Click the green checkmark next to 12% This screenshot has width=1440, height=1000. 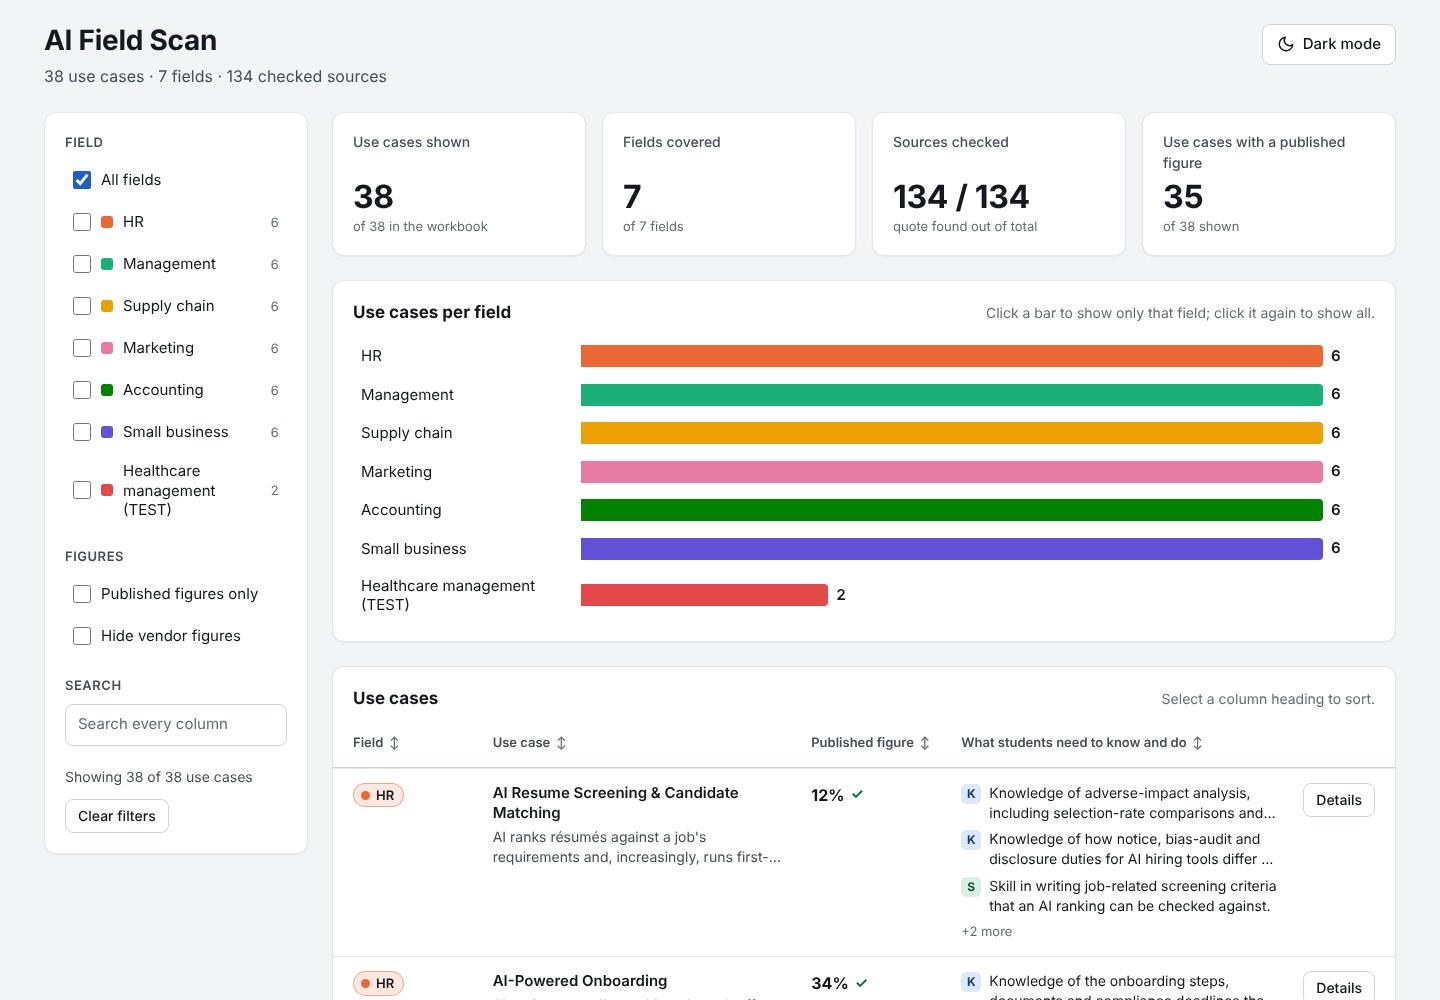(x=858, y=795)
